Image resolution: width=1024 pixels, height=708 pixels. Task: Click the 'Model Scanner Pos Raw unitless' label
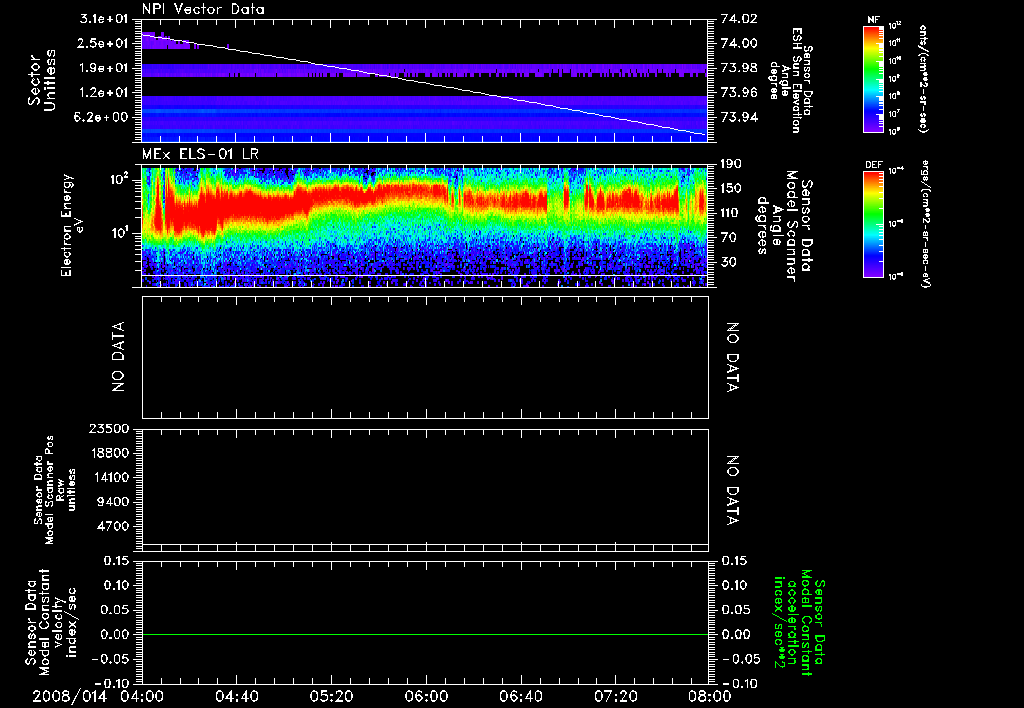coord(55,490)
